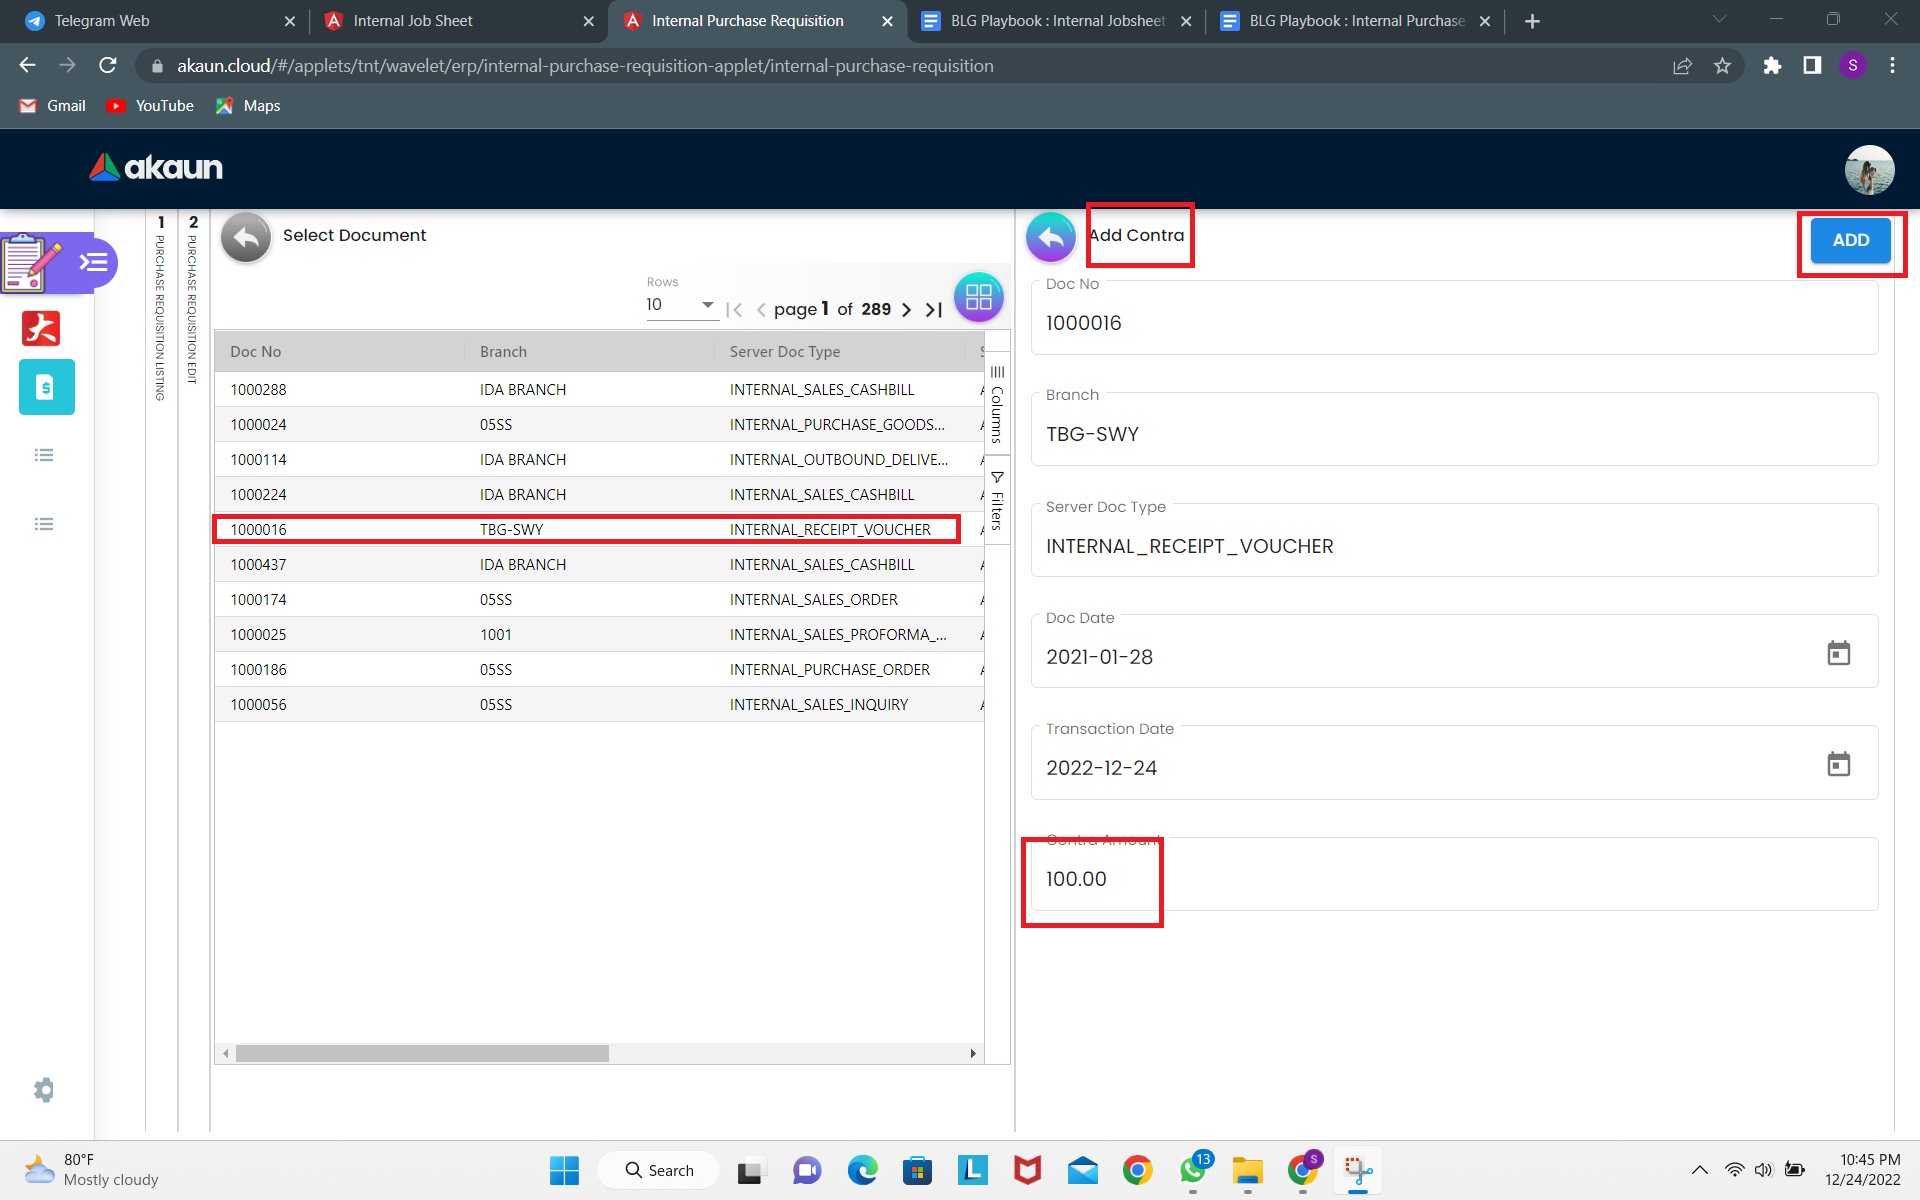Open Purchase Requisition Listing panel tab
The image size is (1920, 1200).
point(160,310)
